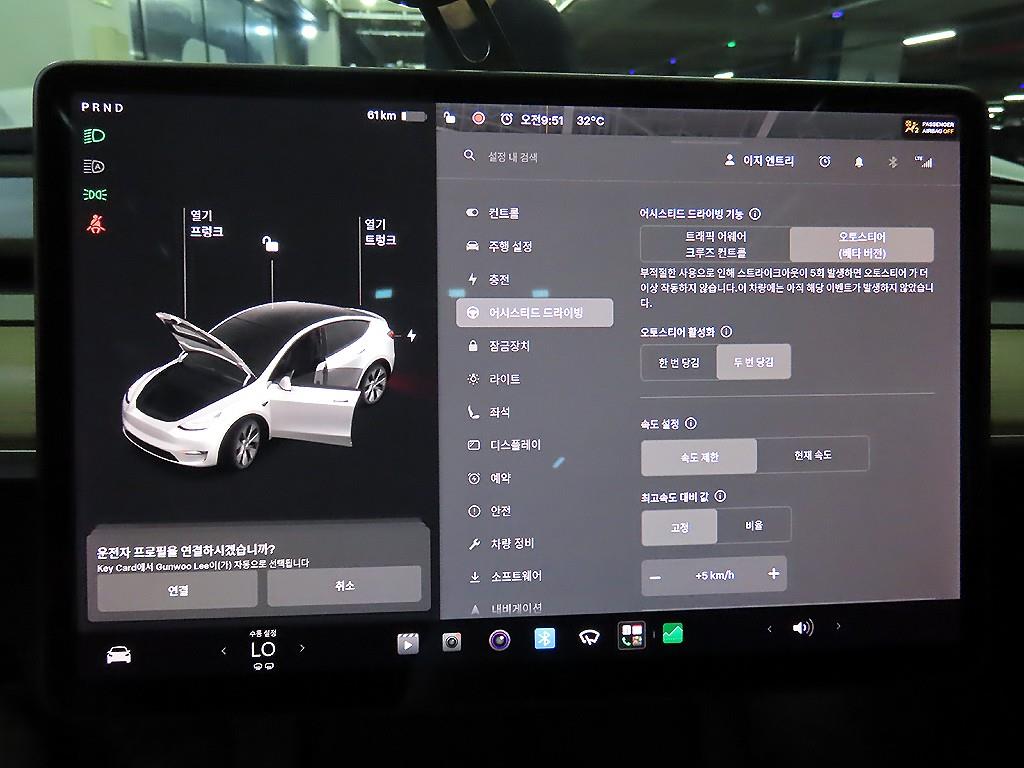The height and width of the screenshot is (768, 1024).
Task: Tap the alarm clock icon by time
Action: pyautogui.click(x=506, y=119)
